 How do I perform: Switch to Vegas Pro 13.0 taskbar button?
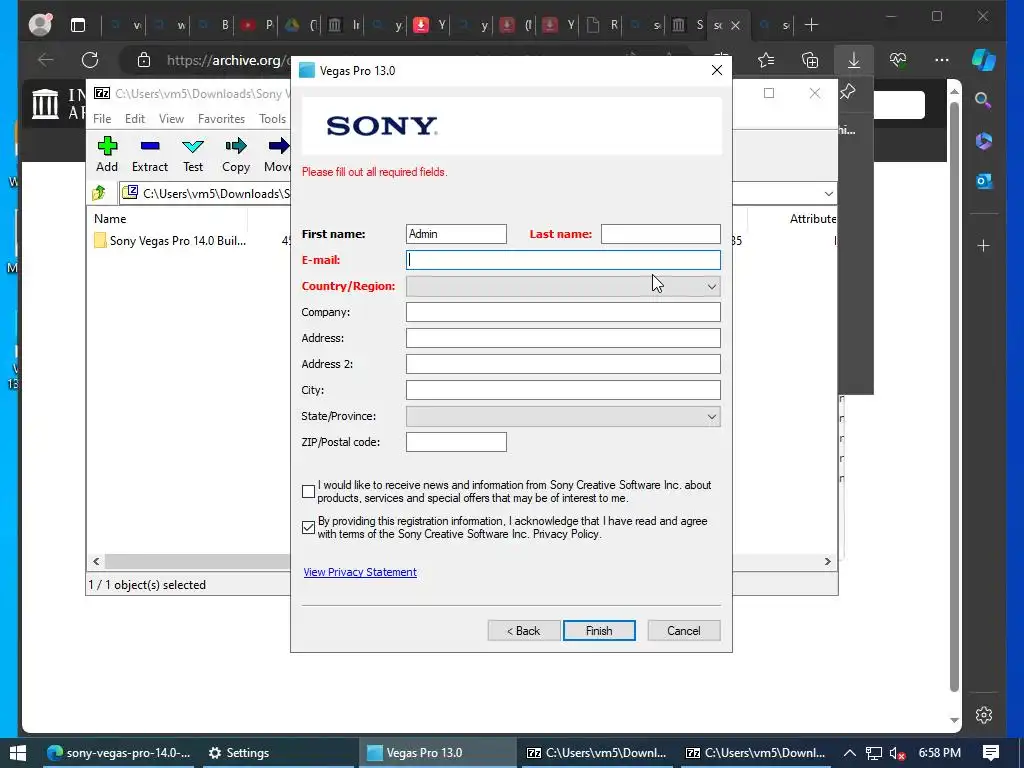[x=437, y=753]
